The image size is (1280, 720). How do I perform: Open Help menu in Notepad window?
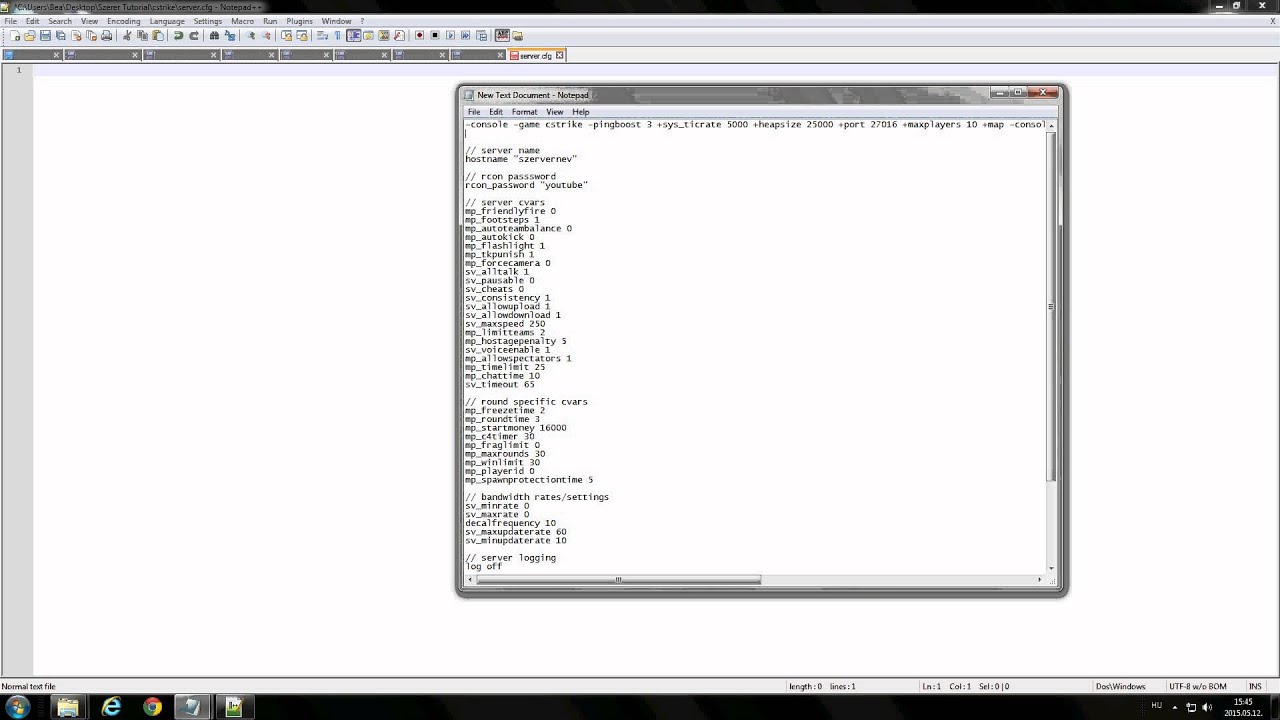[x=580, y=112]
